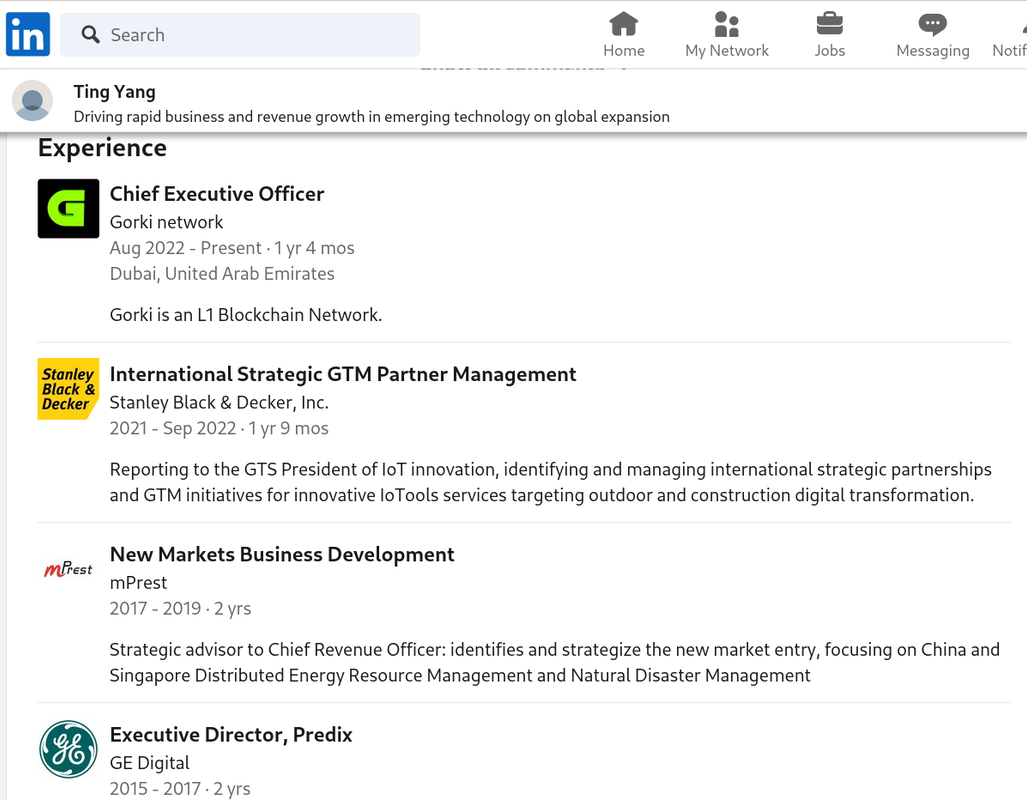1027x800 pixels.
Task: Click the Experience section heading
Action: 102,148
